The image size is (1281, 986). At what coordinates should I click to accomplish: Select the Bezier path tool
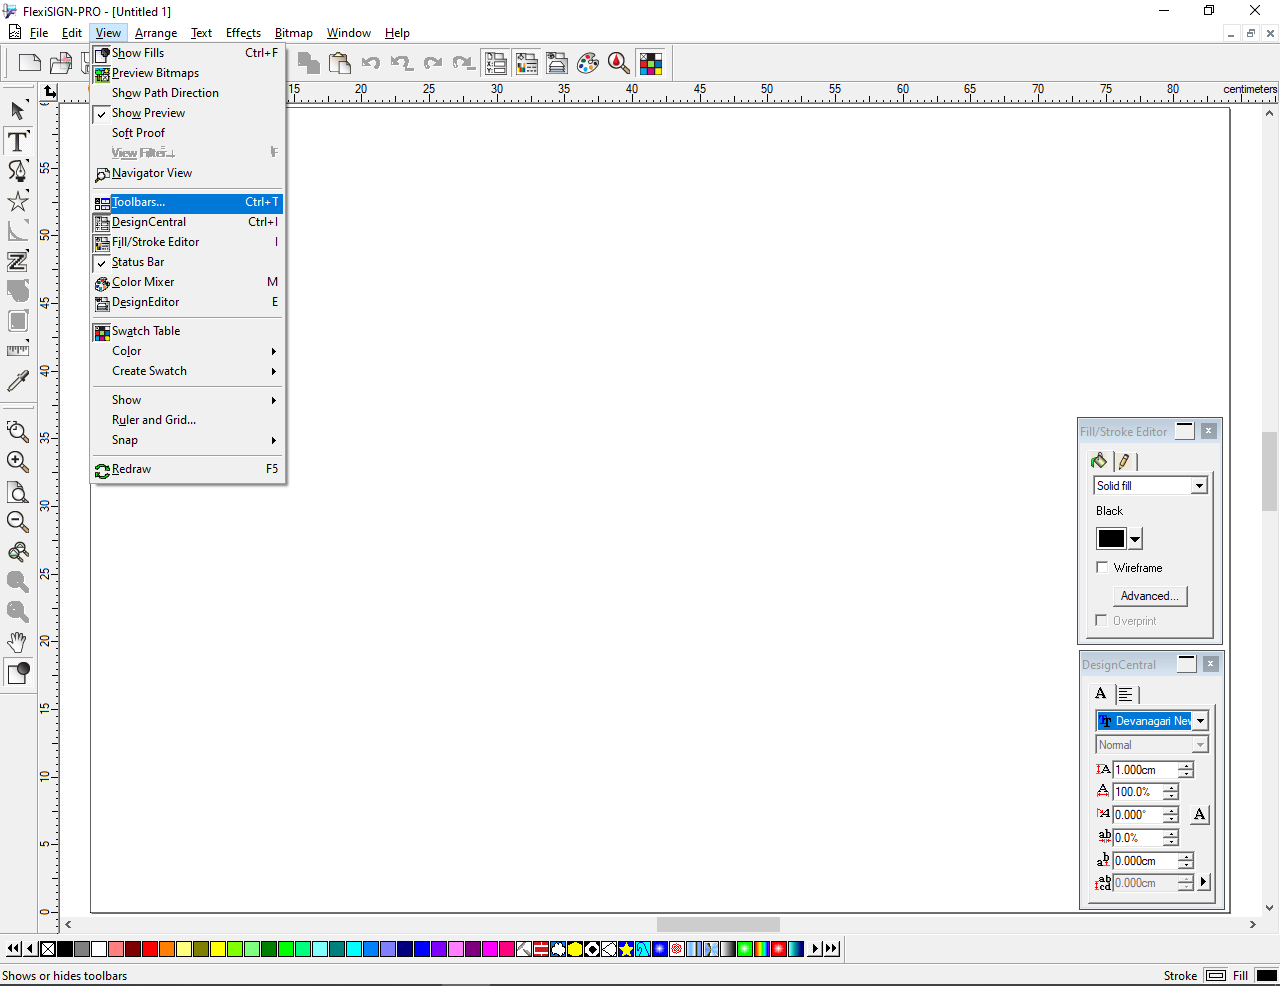(17, 171)
